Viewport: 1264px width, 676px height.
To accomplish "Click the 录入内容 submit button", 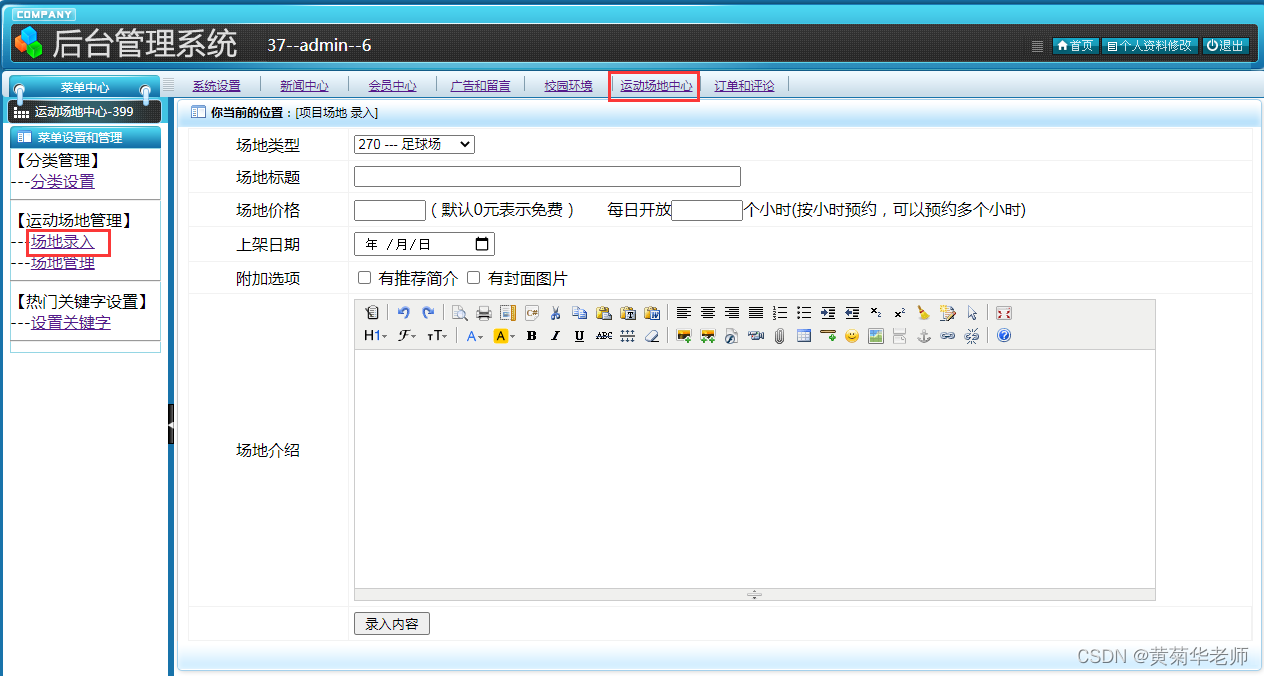I will click(392, 624).
